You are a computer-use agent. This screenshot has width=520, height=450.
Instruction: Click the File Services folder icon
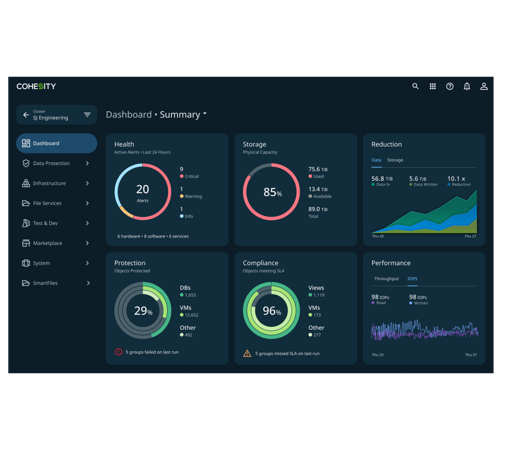26,203
